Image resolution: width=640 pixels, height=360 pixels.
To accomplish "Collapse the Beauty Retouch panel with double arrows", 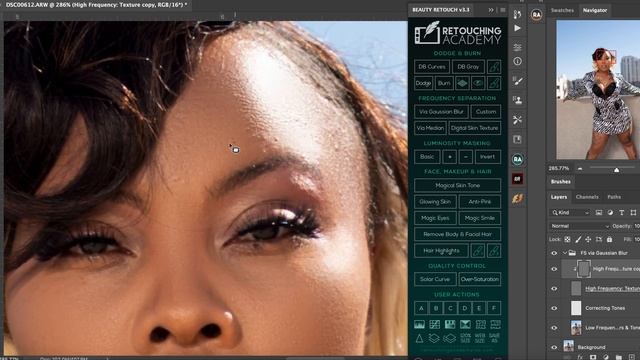I will pos(491,10).
